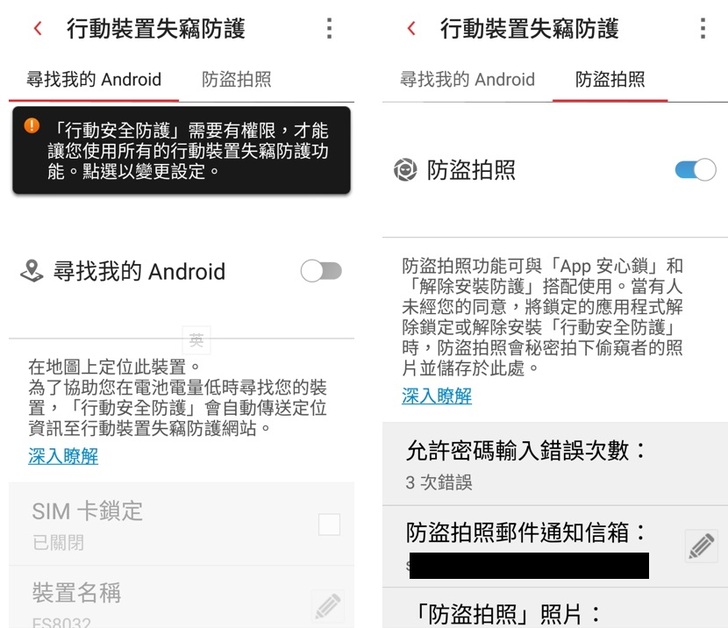The height and width of the screenshot is (628, 728).
Task: Open 允許密碼輸入錯誤次數 setting showing 3 次錯誤
Action: coord(555,464)
